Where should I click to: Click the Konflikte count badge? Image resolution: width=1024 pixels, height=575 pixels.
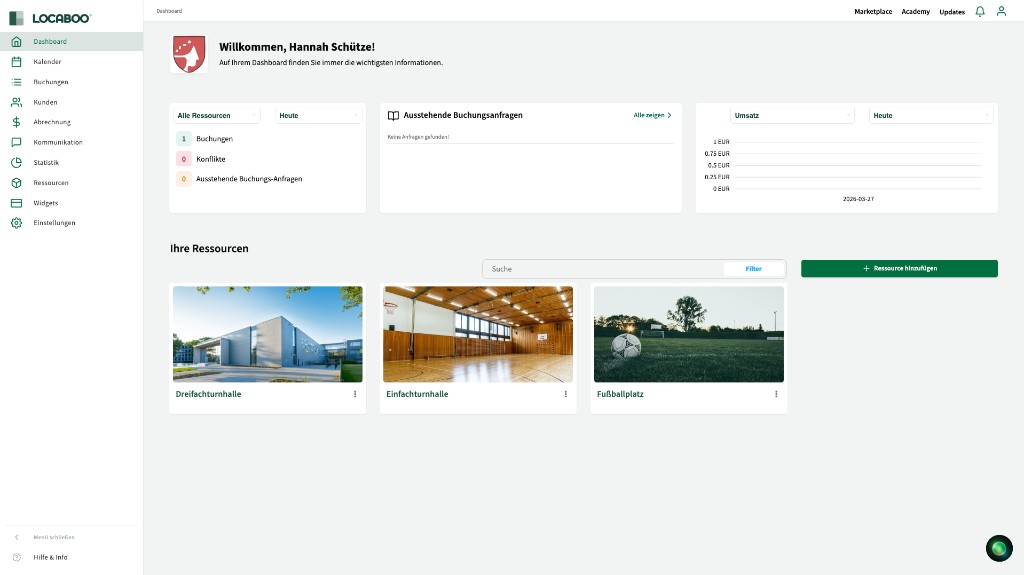(x=184, y=159)
